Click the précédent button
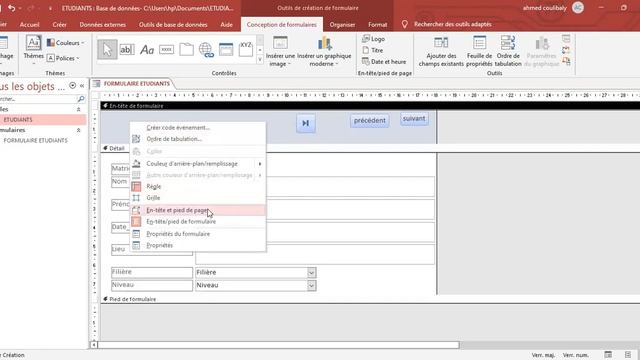The width and height of the screenshot is (640, 360). (369, 120)
